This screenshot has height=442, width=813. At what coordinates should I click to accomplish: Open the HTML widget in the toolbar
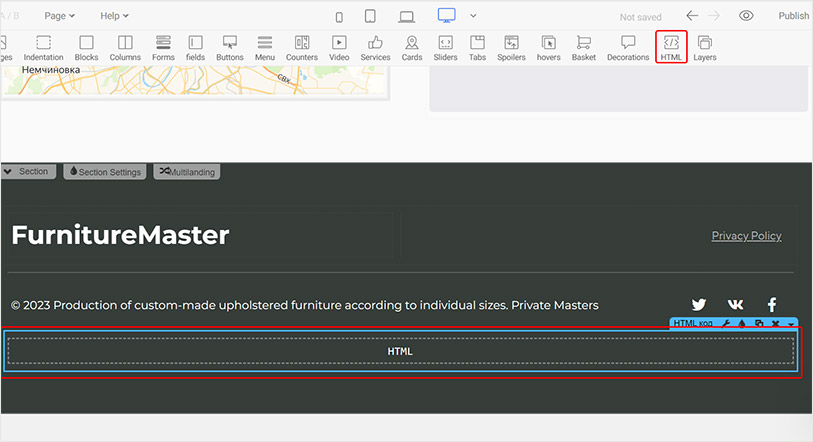click(x=671, y=47)
